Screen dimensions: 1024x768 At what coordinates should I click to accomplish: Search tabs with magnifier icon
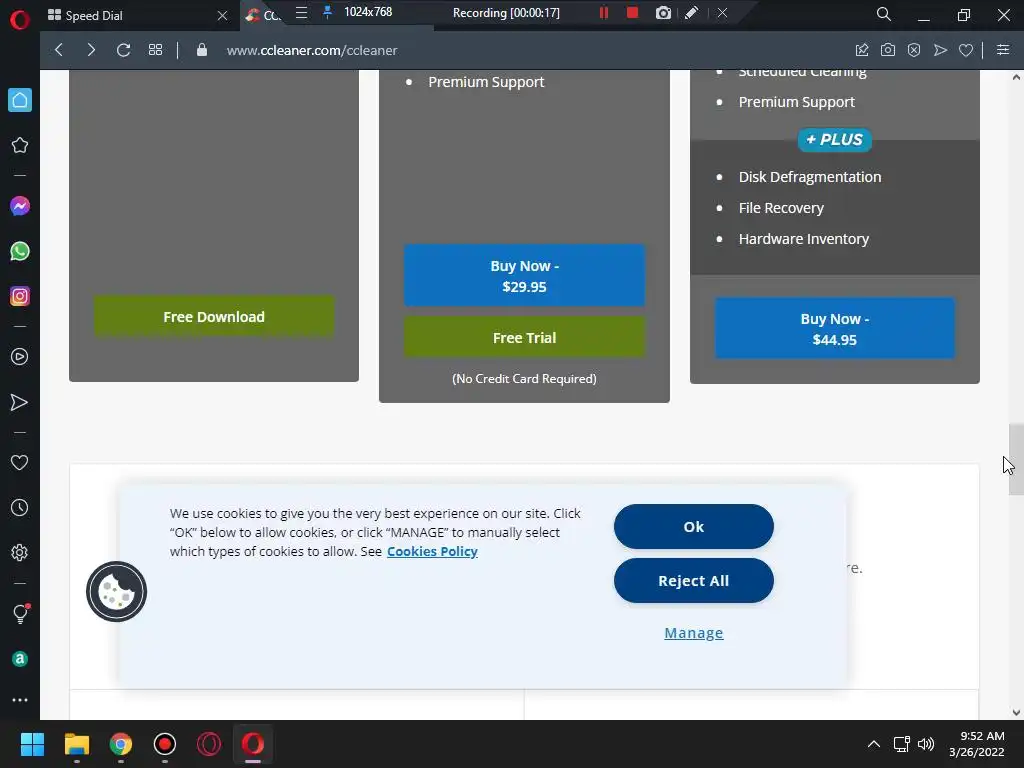884,14
